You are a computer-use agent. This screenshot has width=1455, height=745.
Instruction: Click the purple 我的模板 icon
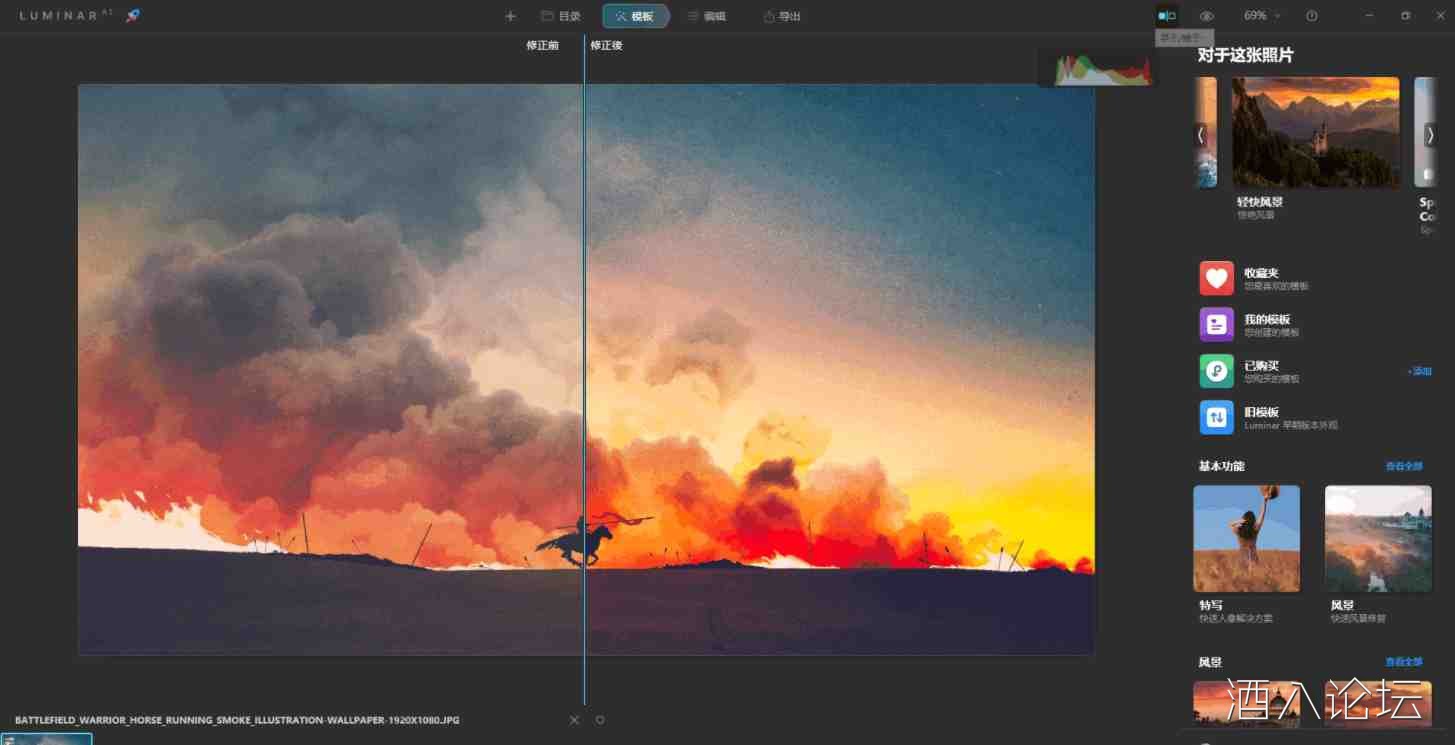(x=1217, y=324)
